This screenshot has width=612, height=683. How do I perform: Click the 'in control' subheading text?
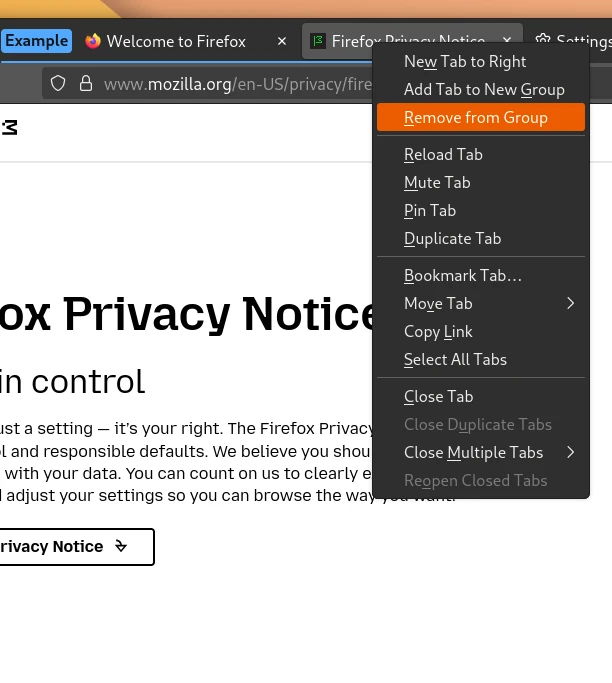coord(72,382)
